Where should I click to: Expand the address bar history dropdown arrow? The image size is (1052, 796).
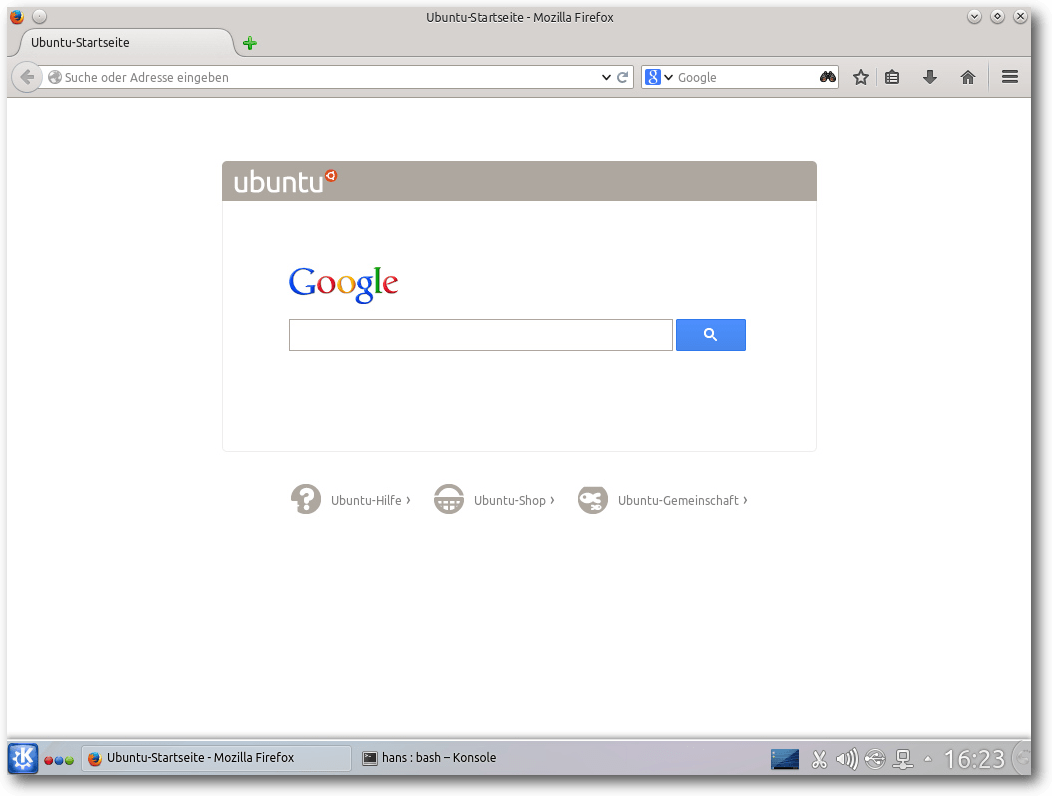point(606,77)
